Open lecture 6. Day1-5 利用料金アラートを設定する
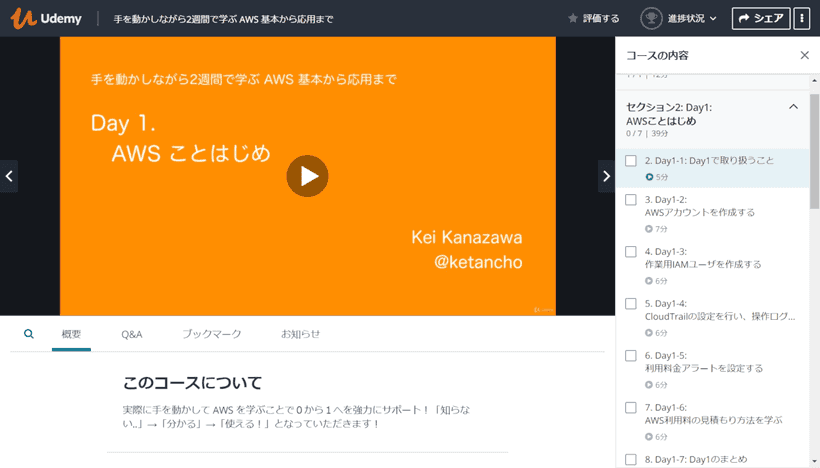Viewport: 820px width, 468px height. click(712, 369)
